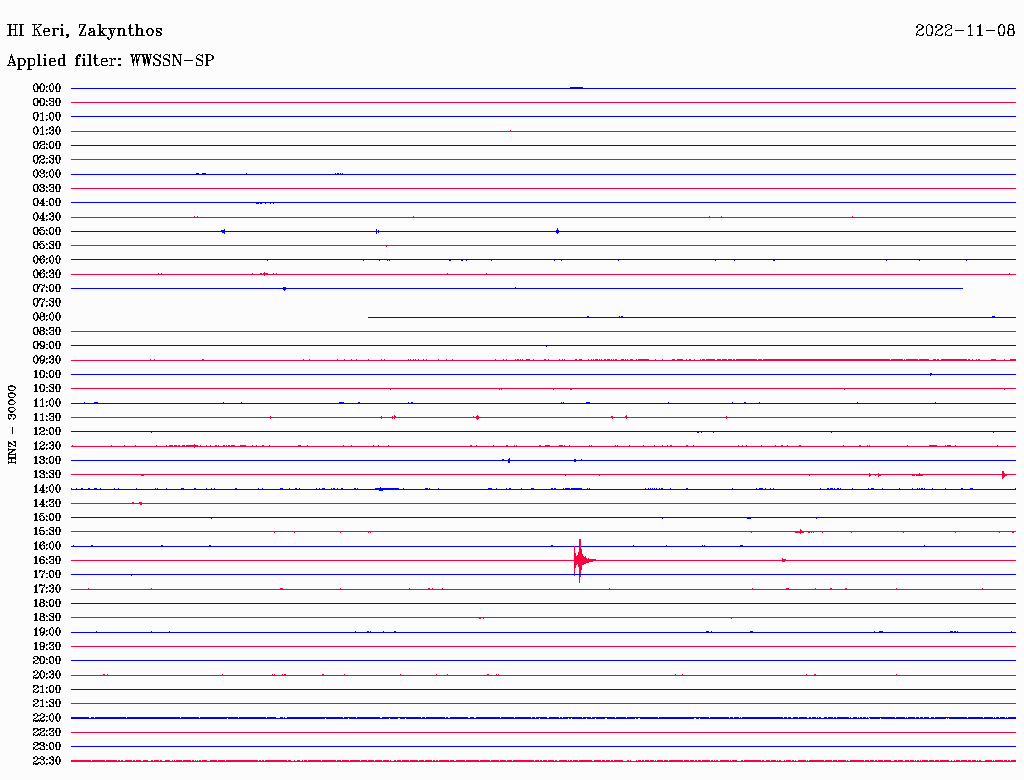Click the 05:00 time label
Image resolution: width=1024 pixels, height=780 pixels.
coord(47,231)
